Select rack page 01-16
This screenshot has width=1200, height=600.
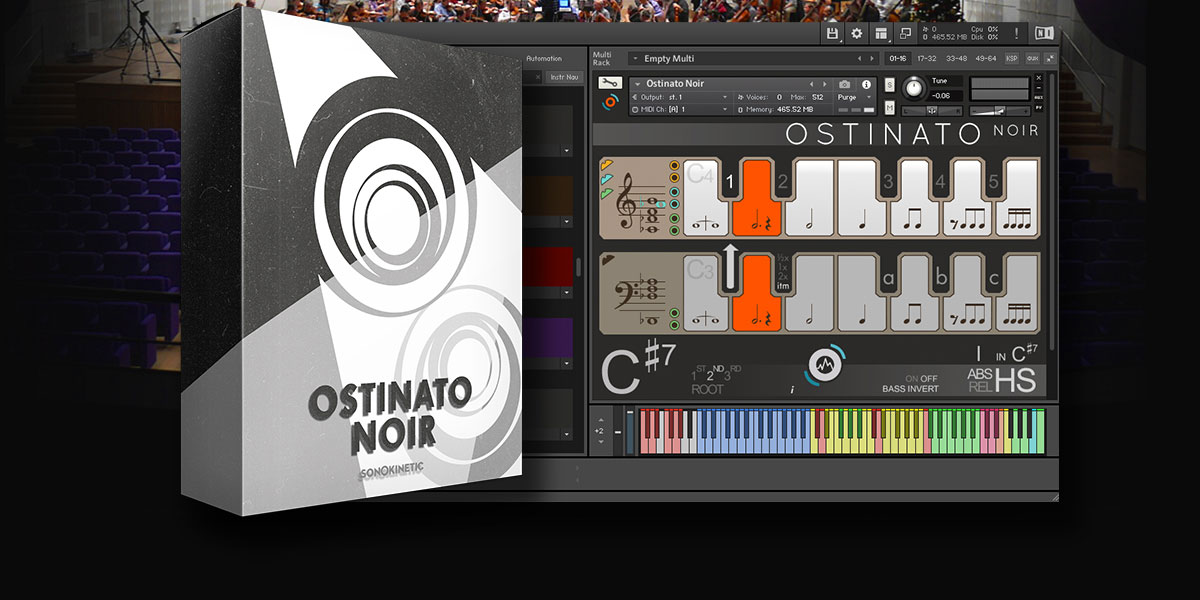(898, 58)
